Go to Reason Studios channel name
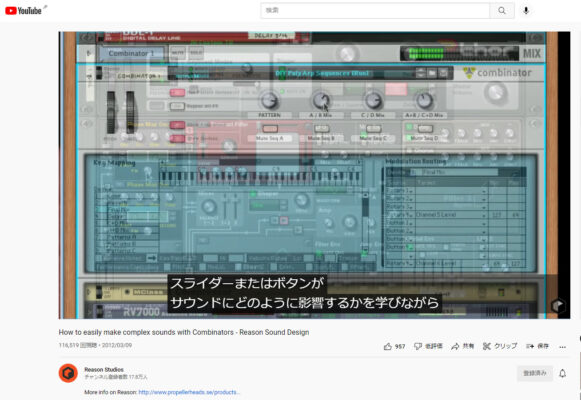This screenshot has width=581, height=400. [x=104, y=369]
